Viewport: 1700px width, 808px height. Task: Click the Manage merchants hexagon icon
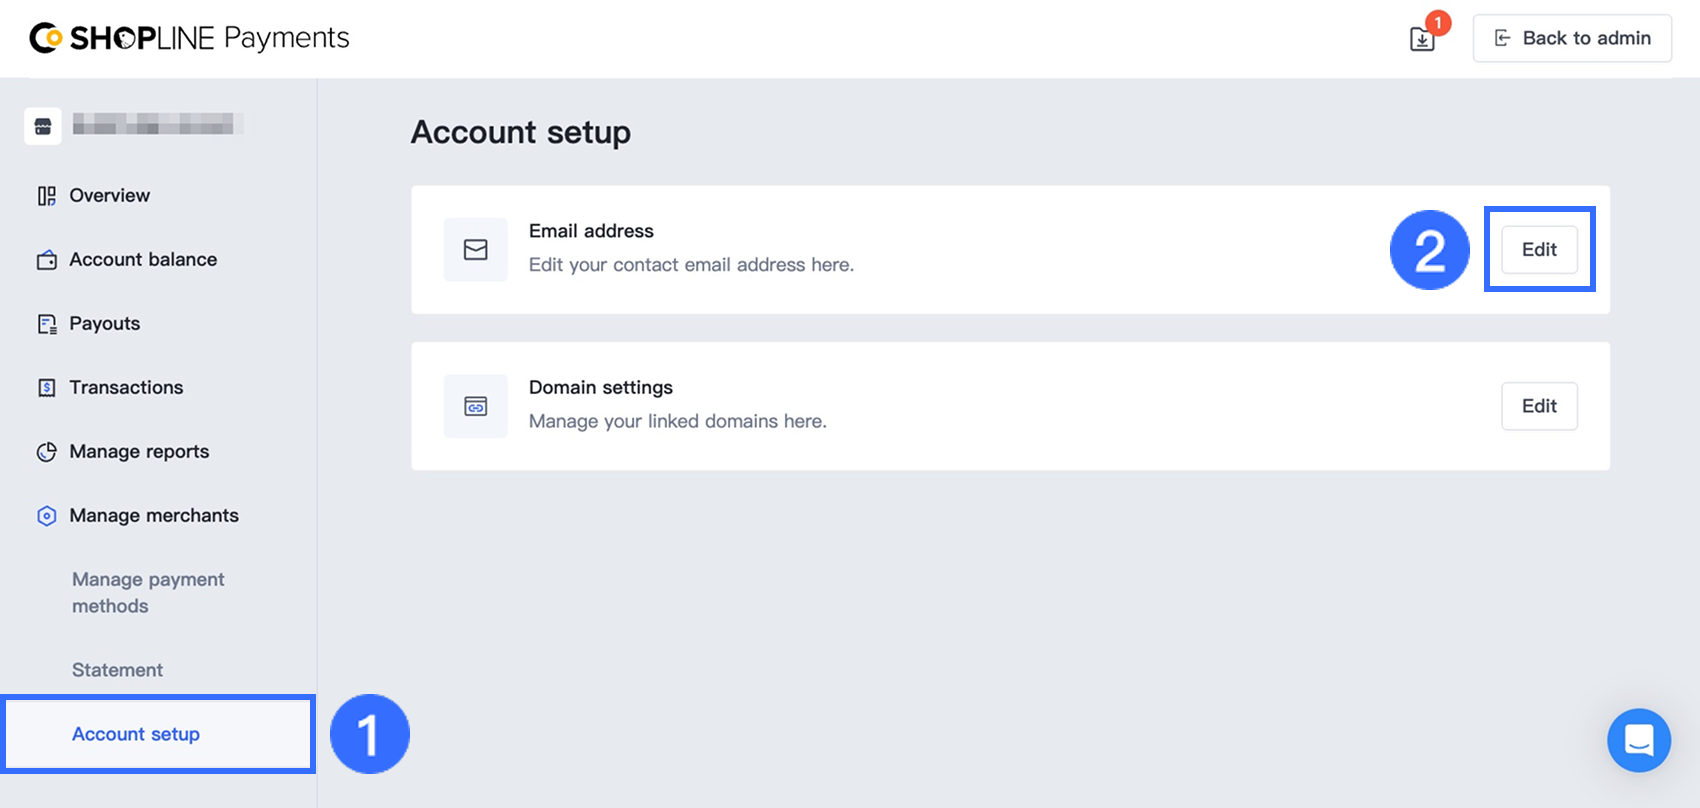click(47, 516)
